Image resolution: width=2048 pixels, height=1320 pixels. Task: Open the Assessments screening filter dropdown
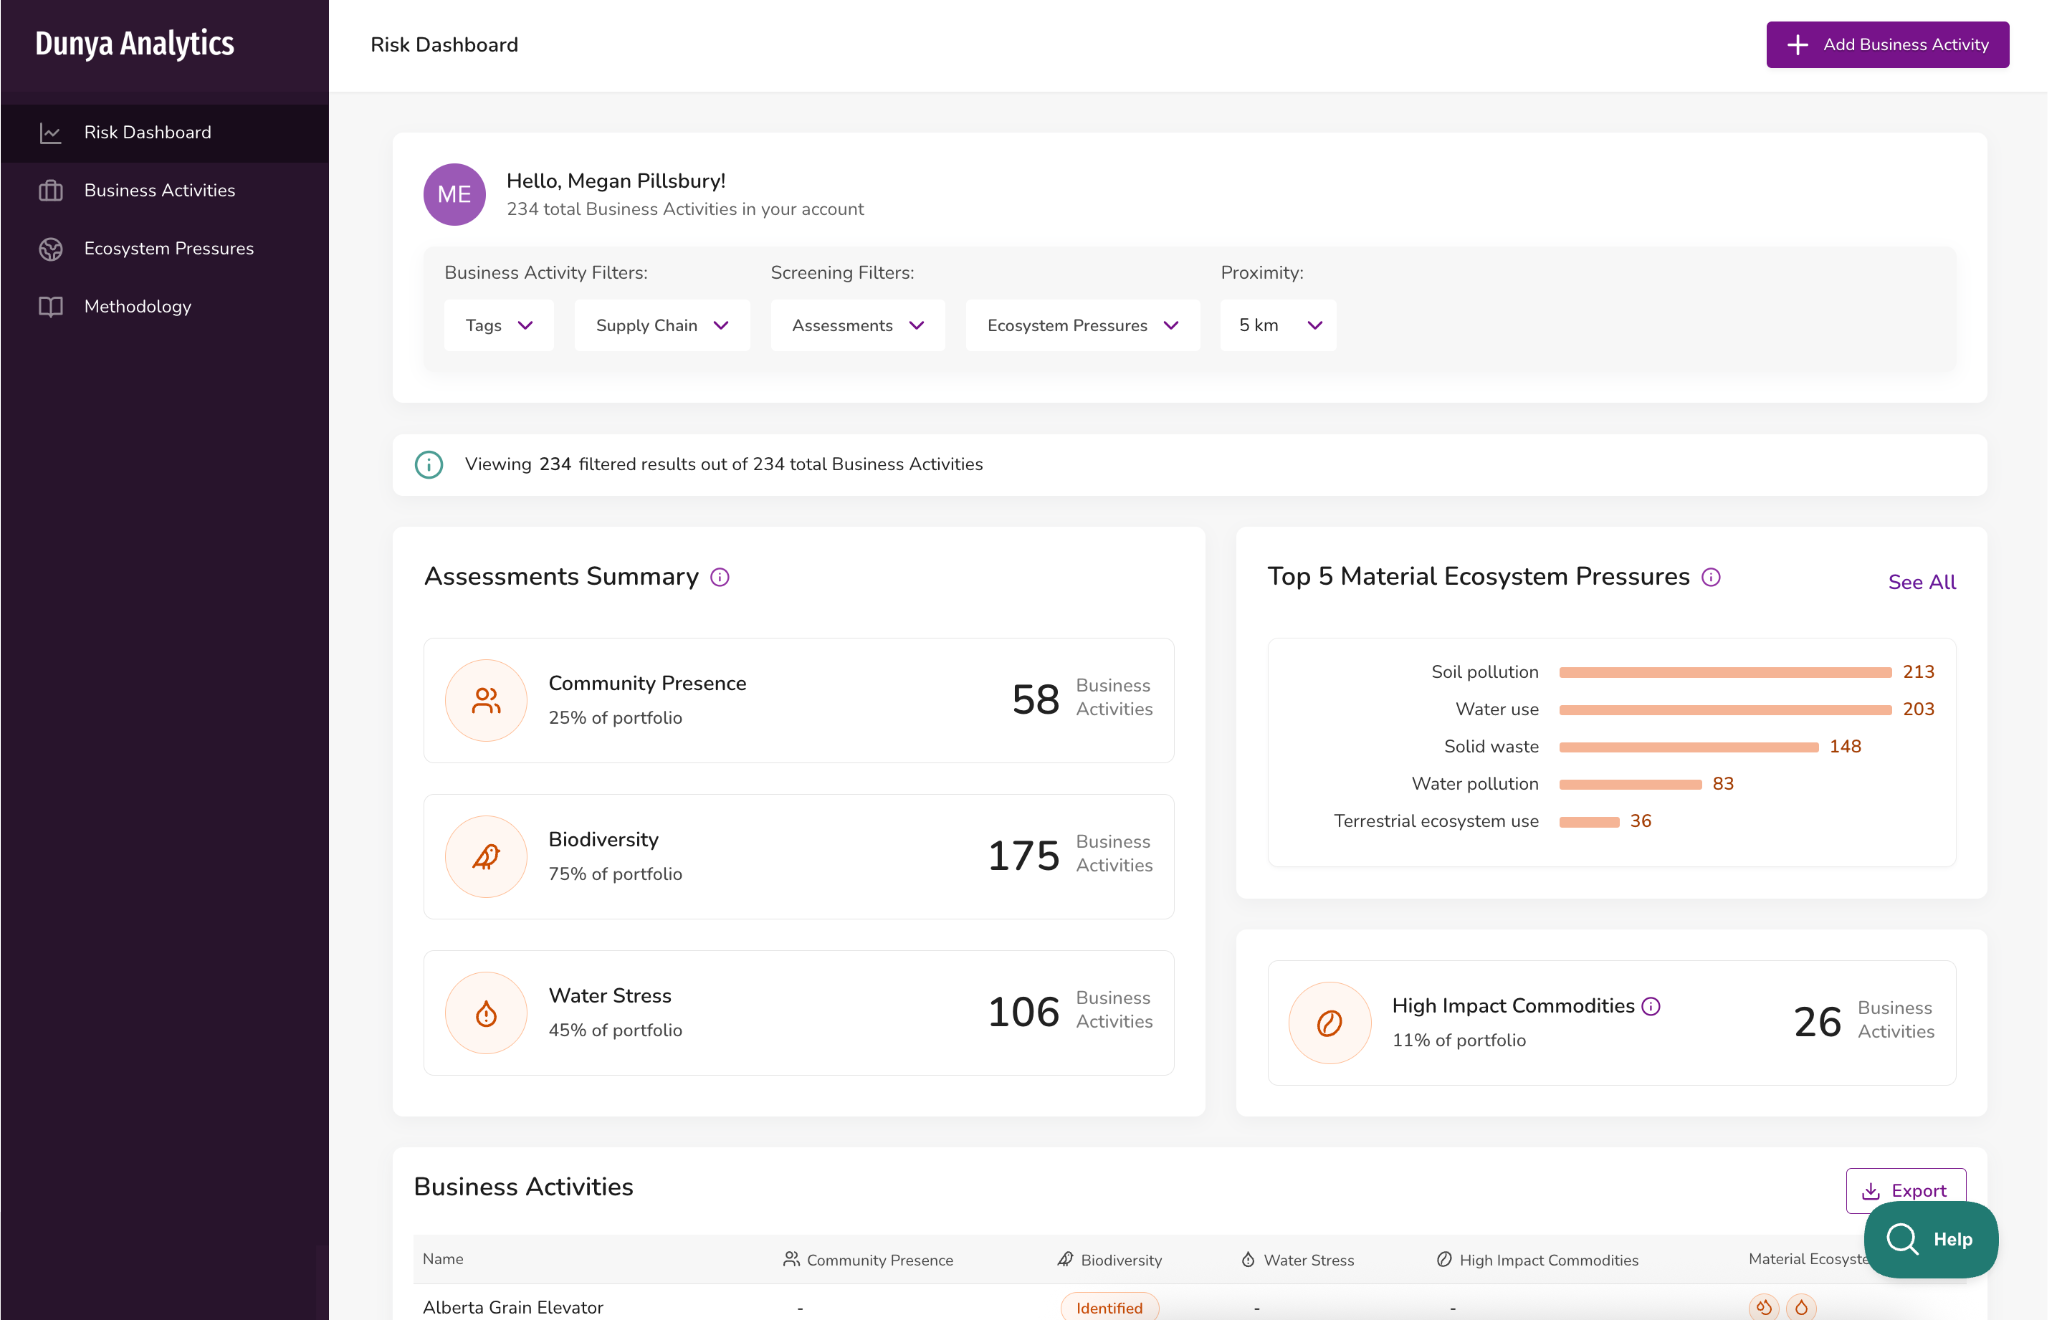857,325
